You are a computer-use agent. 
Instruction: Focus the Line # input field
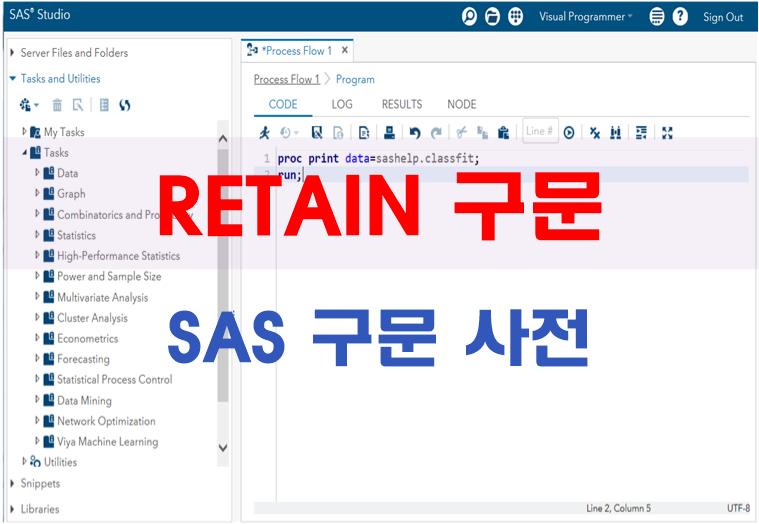pos(540,131)
